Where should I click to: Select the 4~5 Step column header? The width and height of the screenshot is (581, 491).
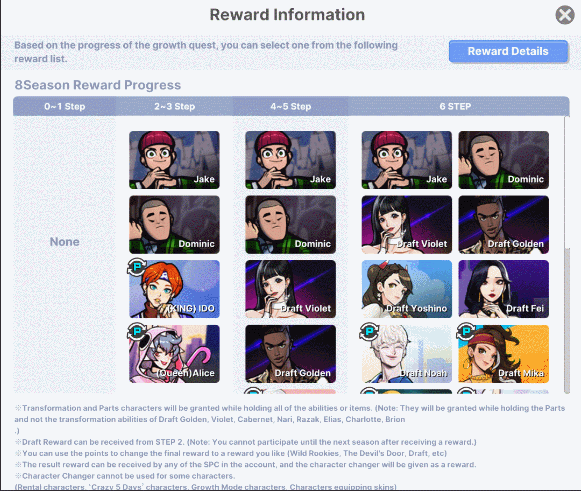pyautogui.click(x=290, y=106)
